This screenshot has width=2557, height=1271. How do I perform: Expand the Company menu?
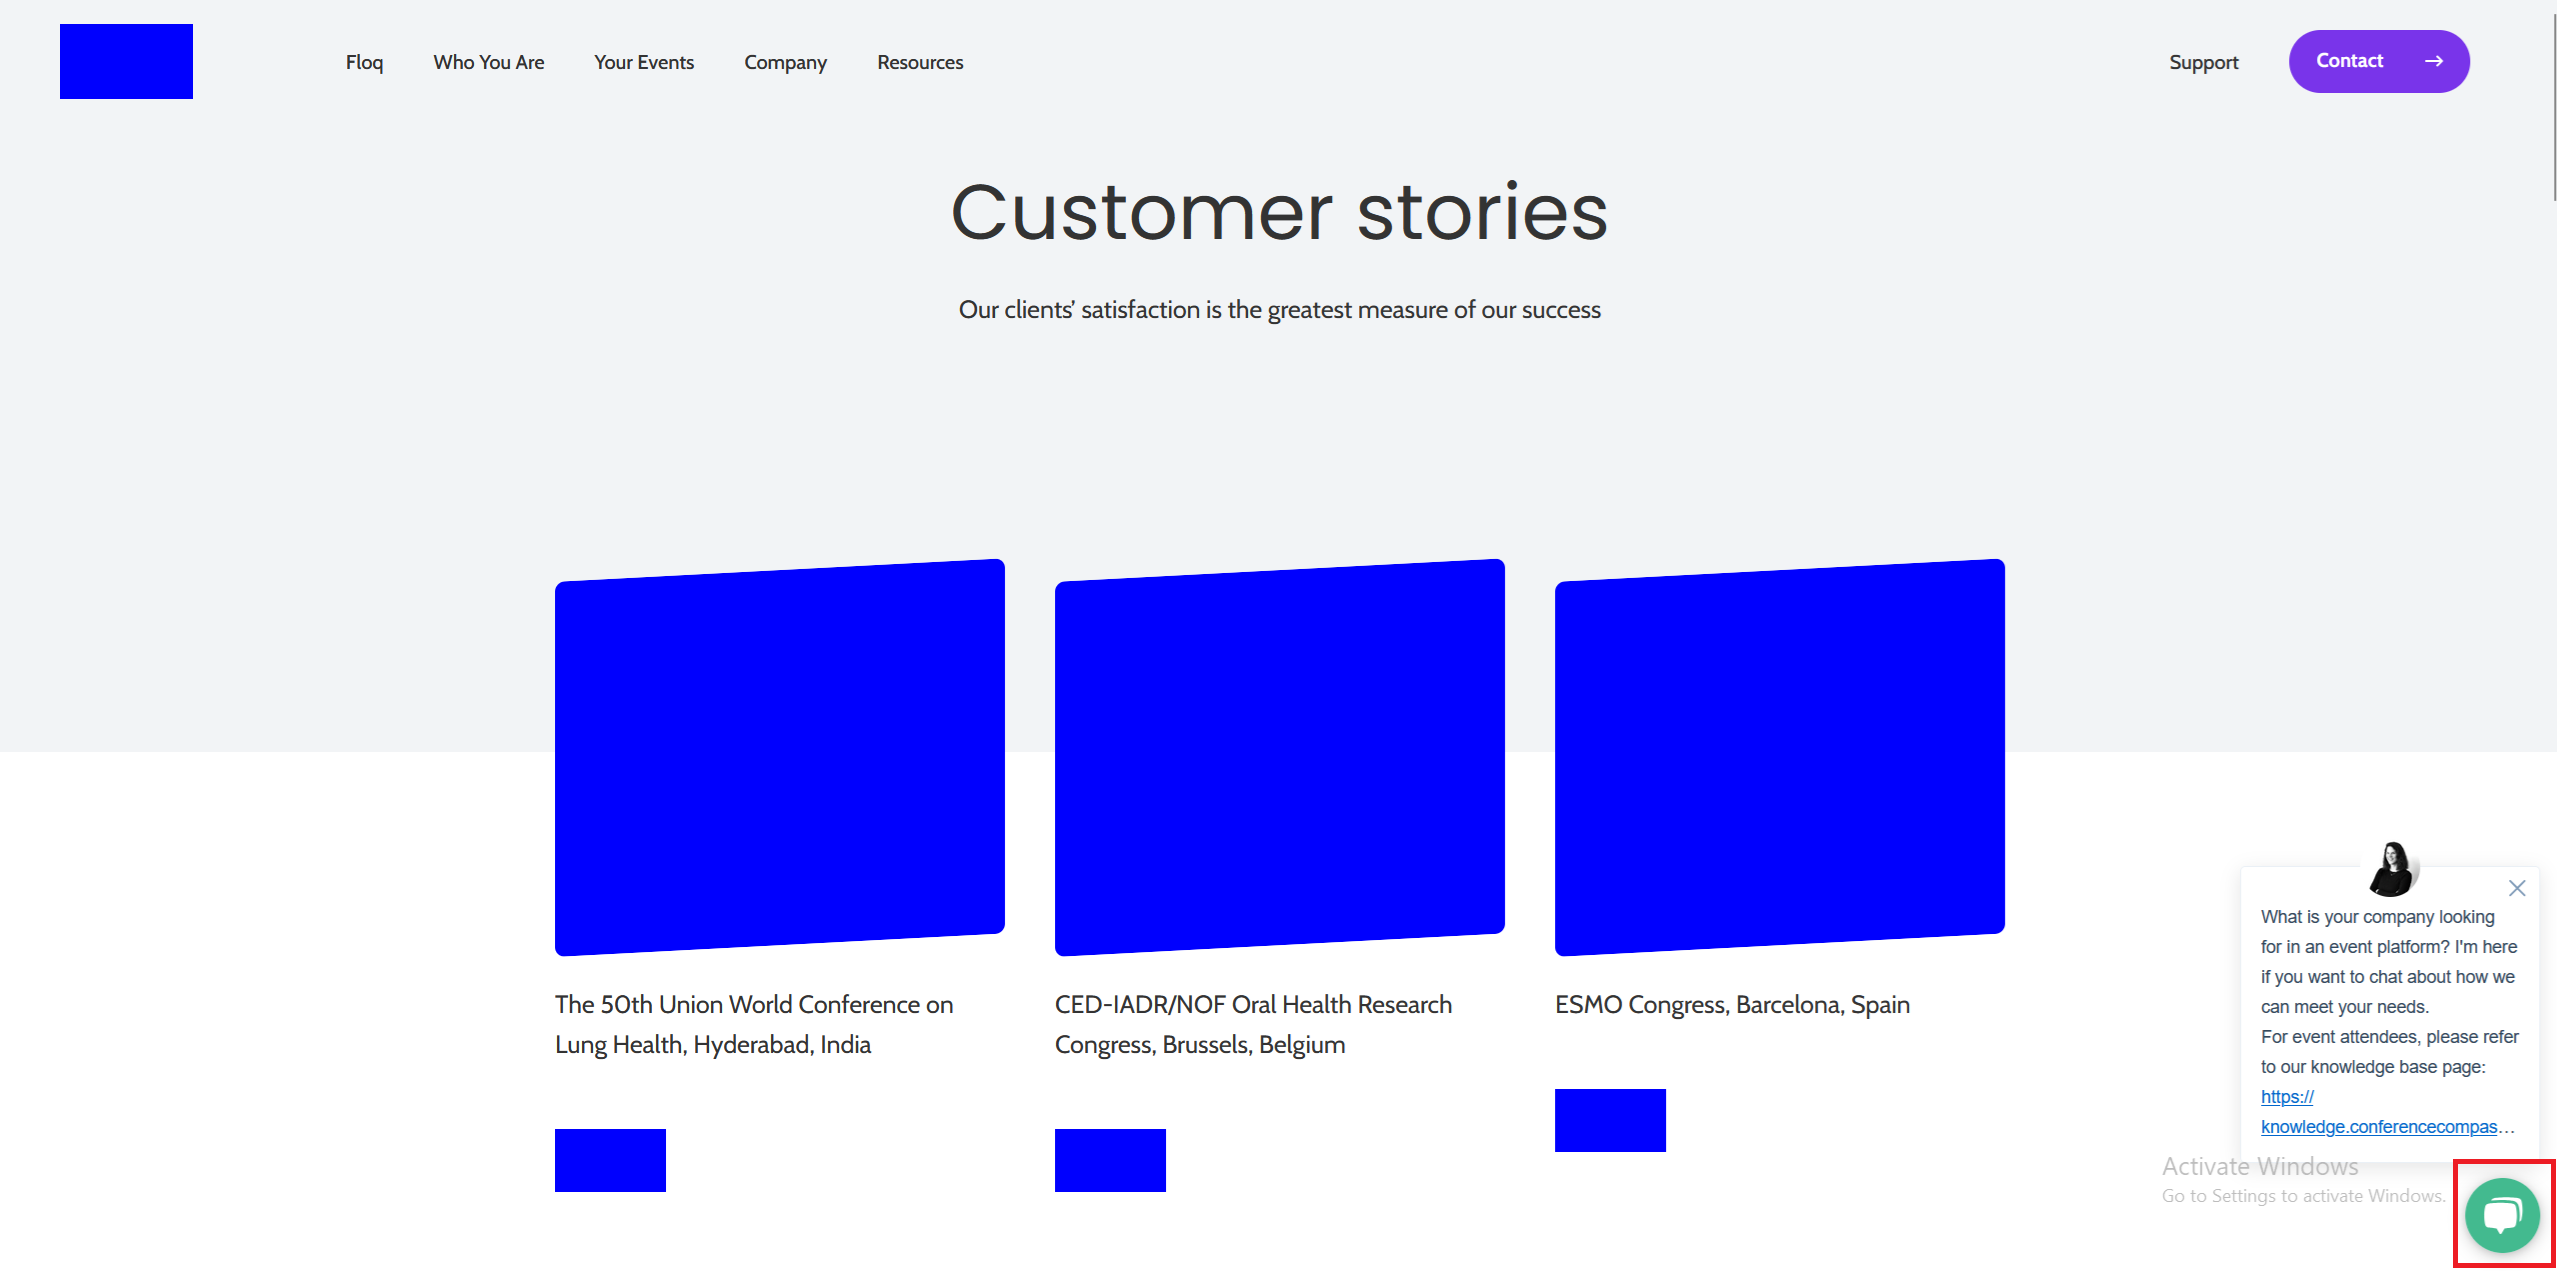[x=785, y=62]
